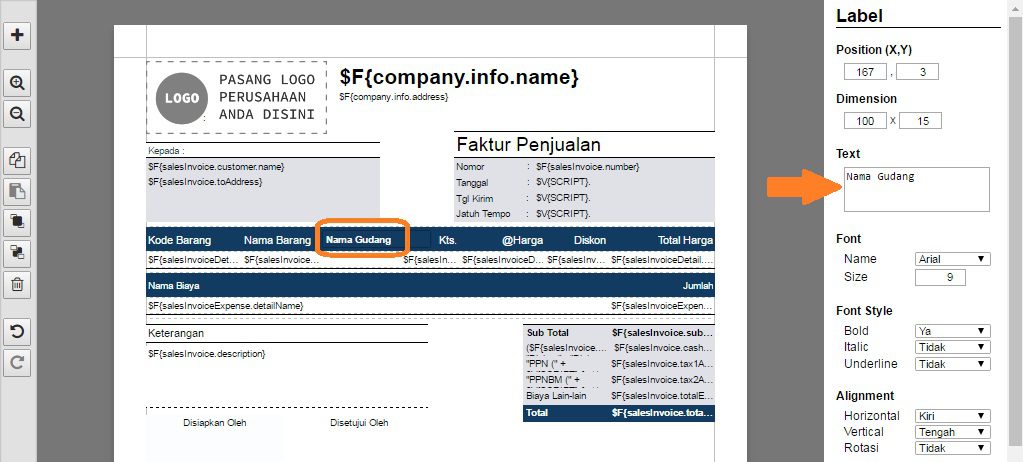Click the Text field containing Nama Gudang
The image size is (1023, 462).
pyautogui.click(x=916, y=189)
